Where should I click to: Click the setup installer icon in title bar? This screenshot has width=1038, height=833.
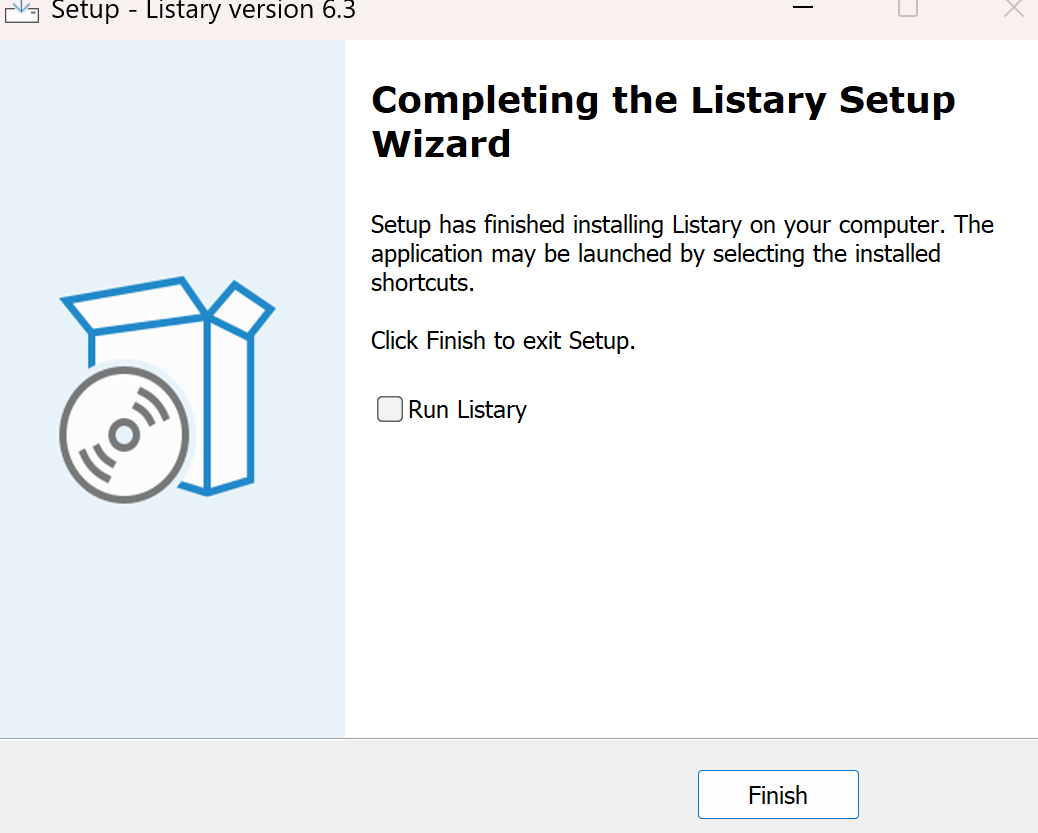point(22,11)
